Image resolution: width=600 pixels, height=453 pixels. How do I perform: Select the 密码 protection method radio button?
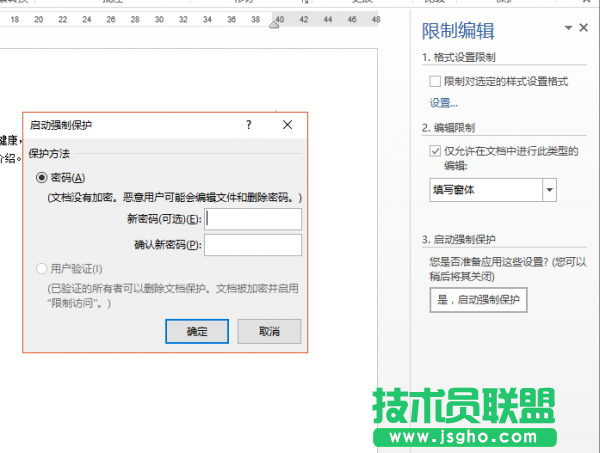pyautogui.click(x=41, y=177)
